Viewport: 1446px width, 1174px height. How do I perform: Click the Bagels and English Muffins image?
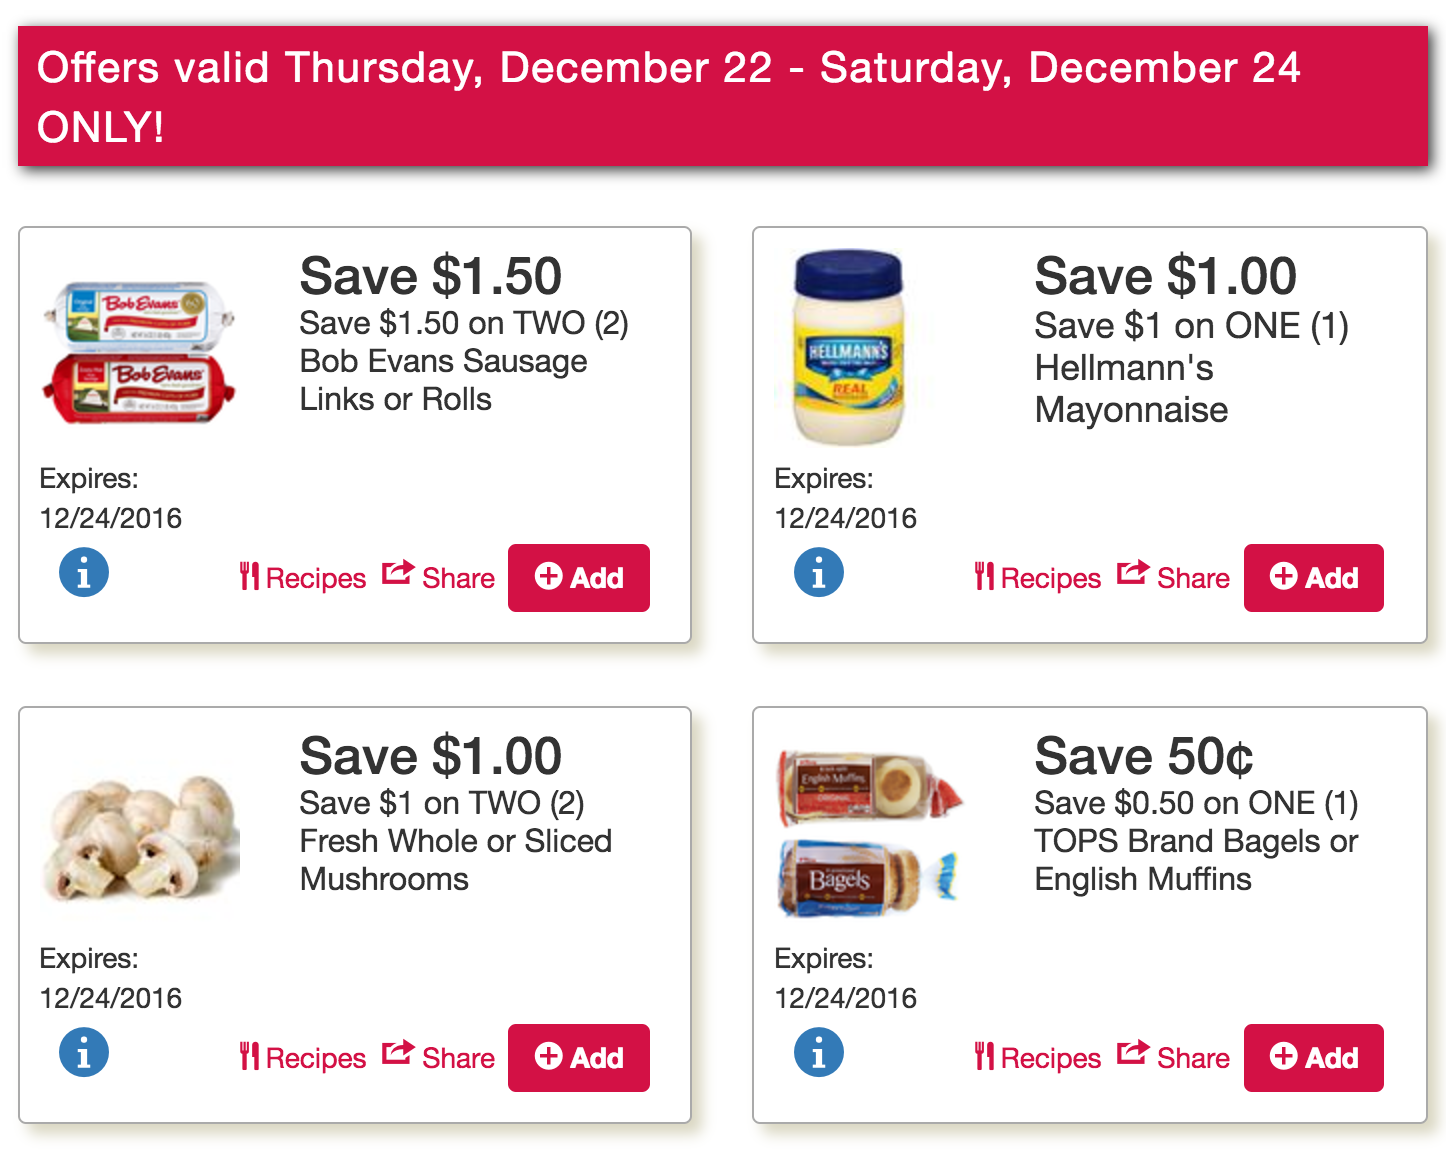870,833
